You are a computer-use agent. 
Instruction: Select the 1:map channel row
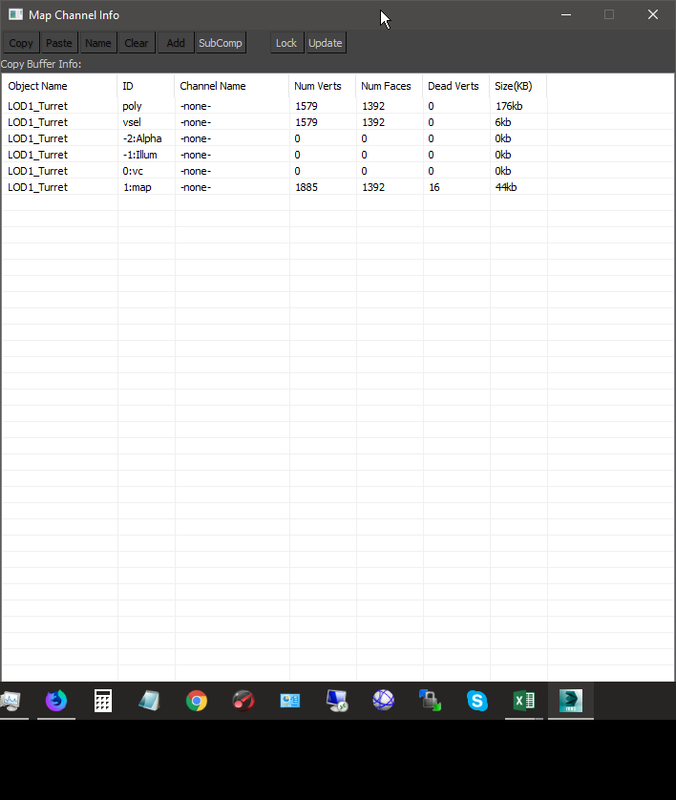pyautogui.click(x=337, y=187)
